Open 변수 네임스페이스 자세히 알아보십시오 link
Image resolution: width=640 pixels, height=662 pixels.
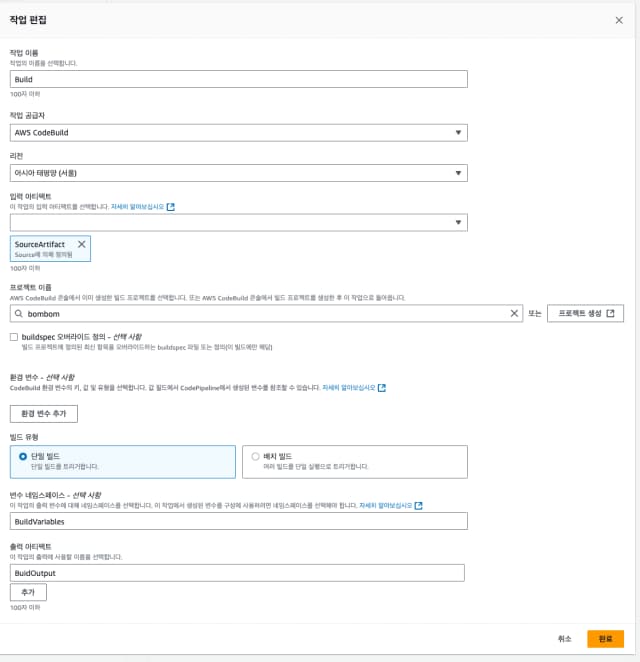[385, 505]
